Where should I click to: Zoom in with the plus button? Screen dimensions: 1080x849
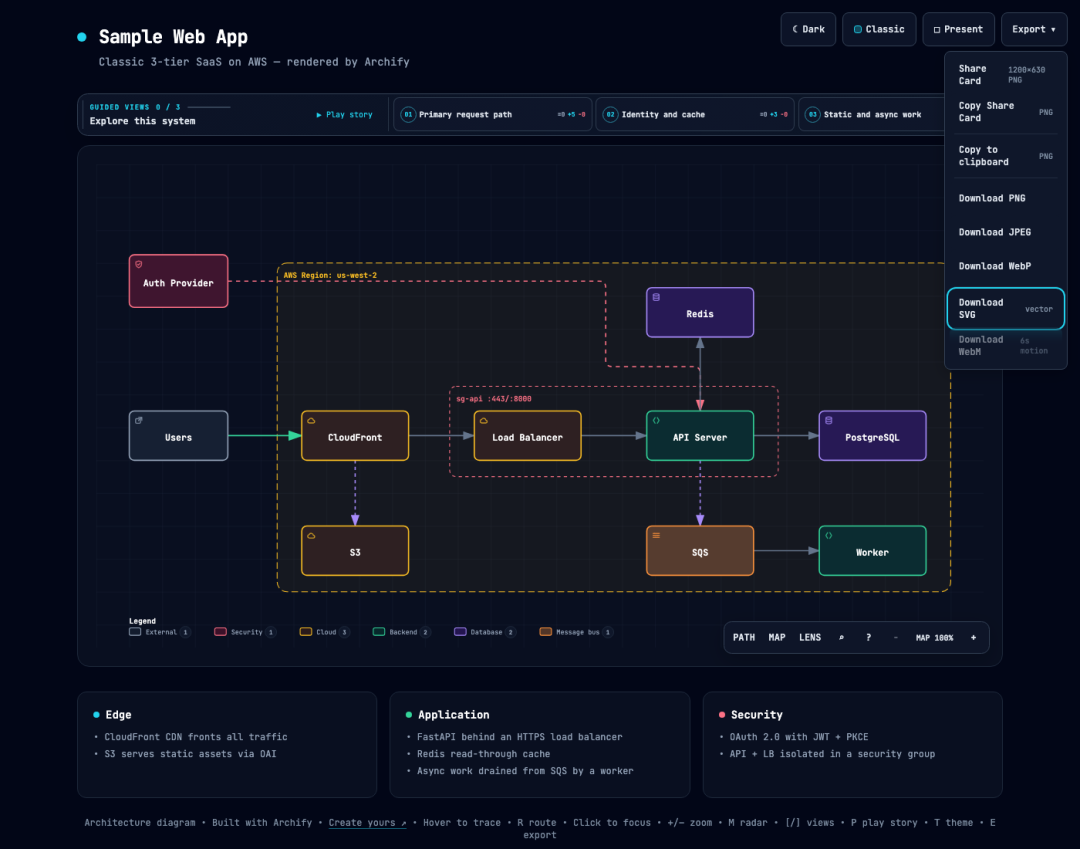973,638
